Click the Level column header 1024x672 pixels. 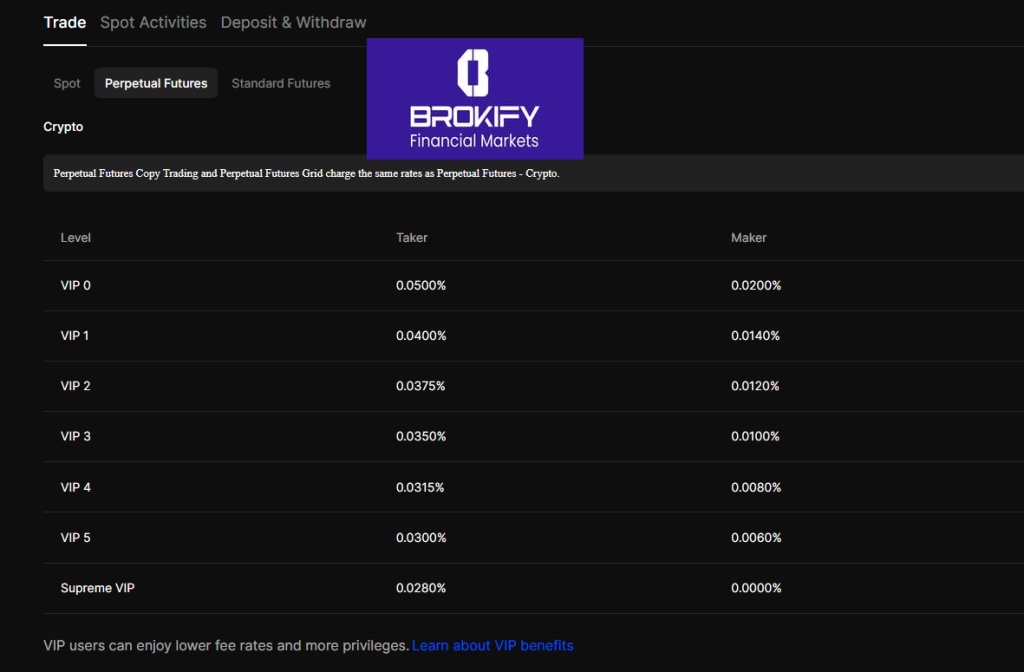[x=76, y=237]
